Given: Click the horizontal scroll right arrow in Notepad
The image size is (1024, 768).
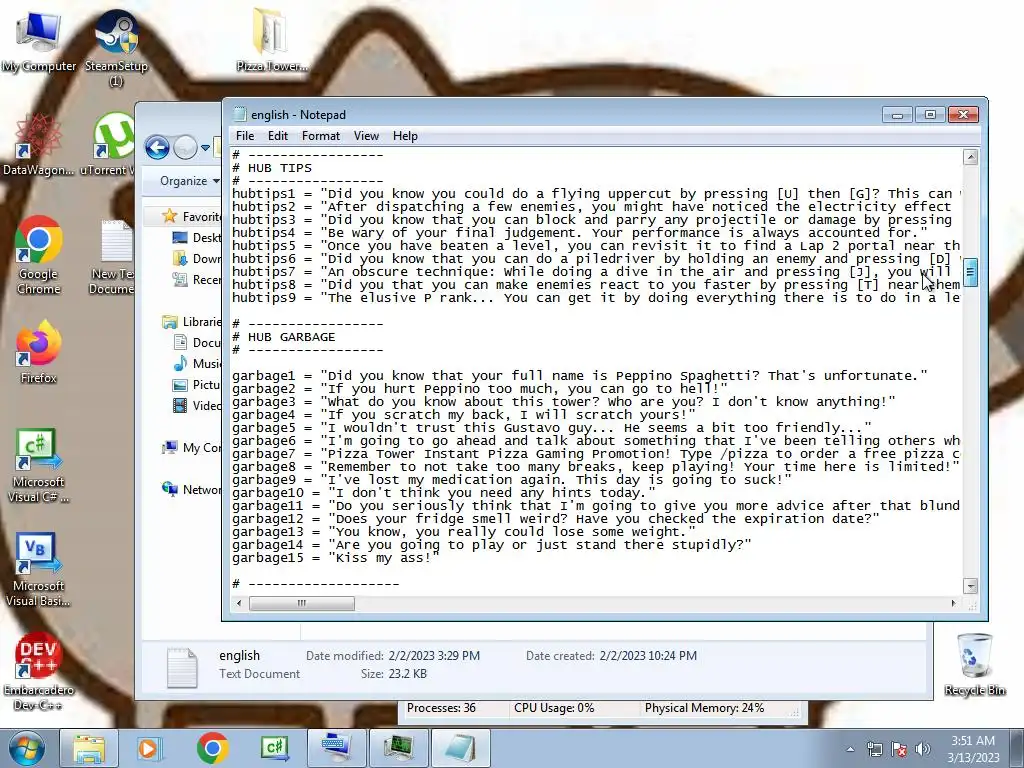Looking at the screenshot, I should click(953, 603).
